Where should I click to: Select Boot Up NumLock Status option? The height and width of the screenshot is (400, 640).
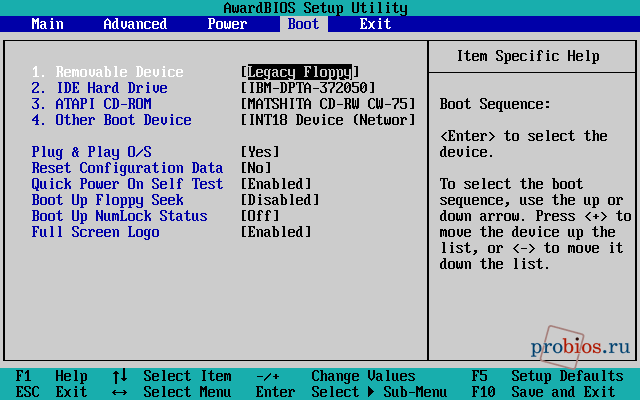coord(120,216)
